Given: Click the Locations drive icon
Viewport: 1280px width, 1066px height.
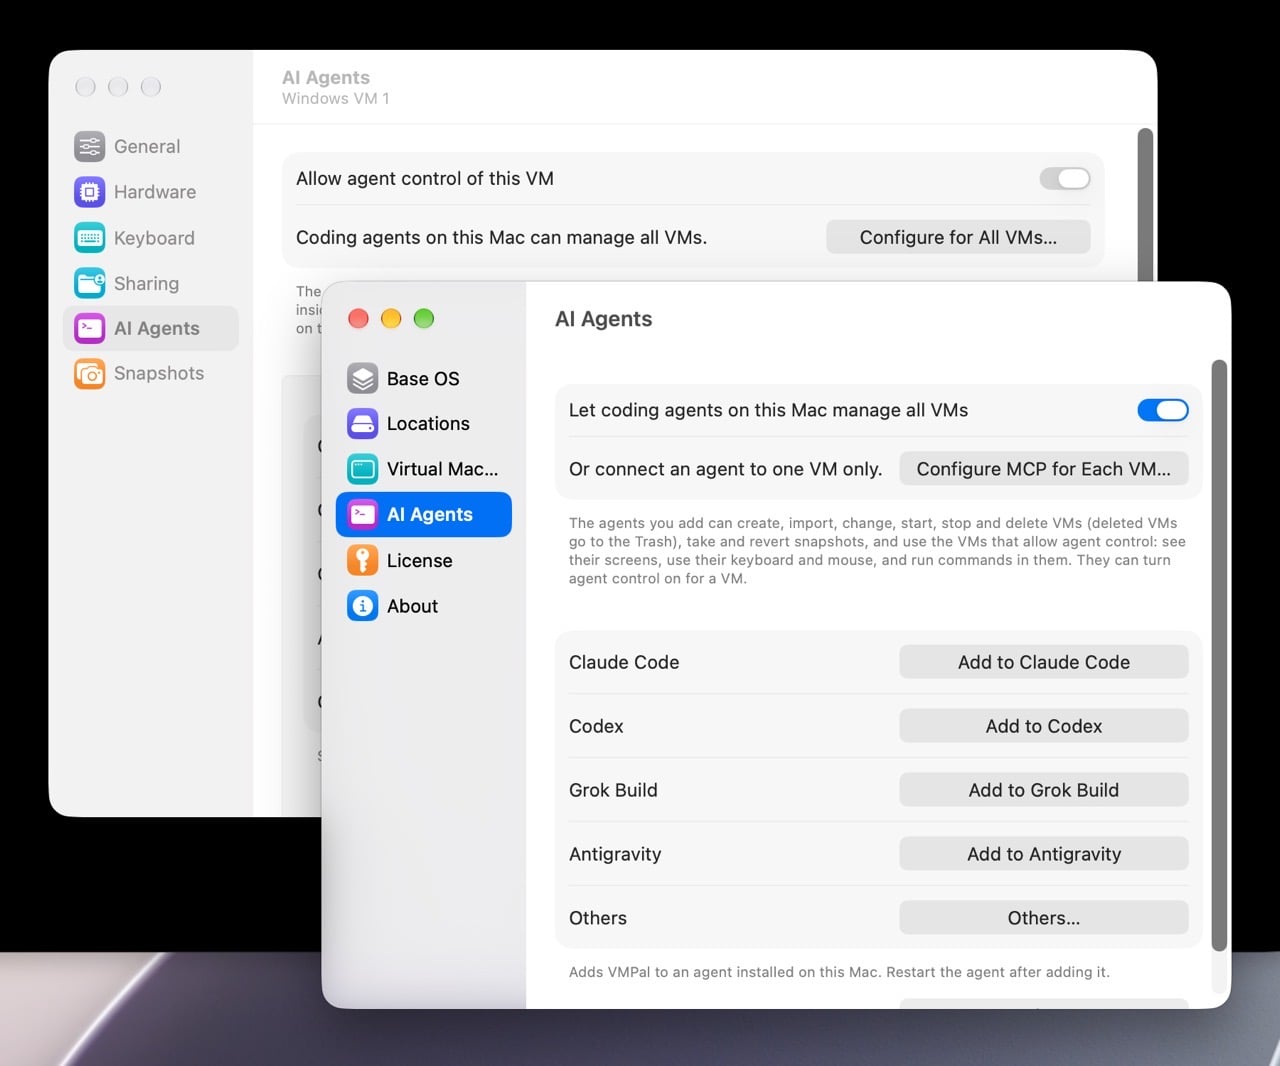Looking at the screenshot, I should tap(363, 424).
